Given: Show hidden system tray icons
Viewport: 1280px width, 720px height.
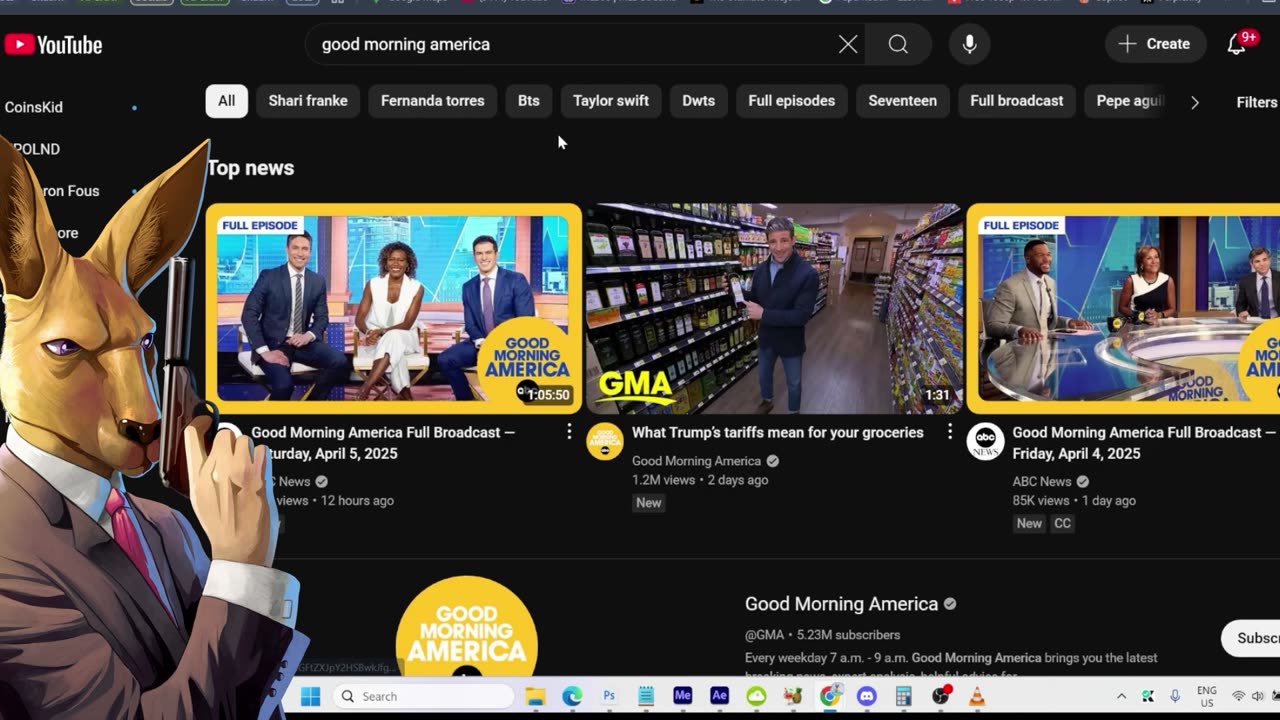Looking at the screenshot, I should [1121, 696].
